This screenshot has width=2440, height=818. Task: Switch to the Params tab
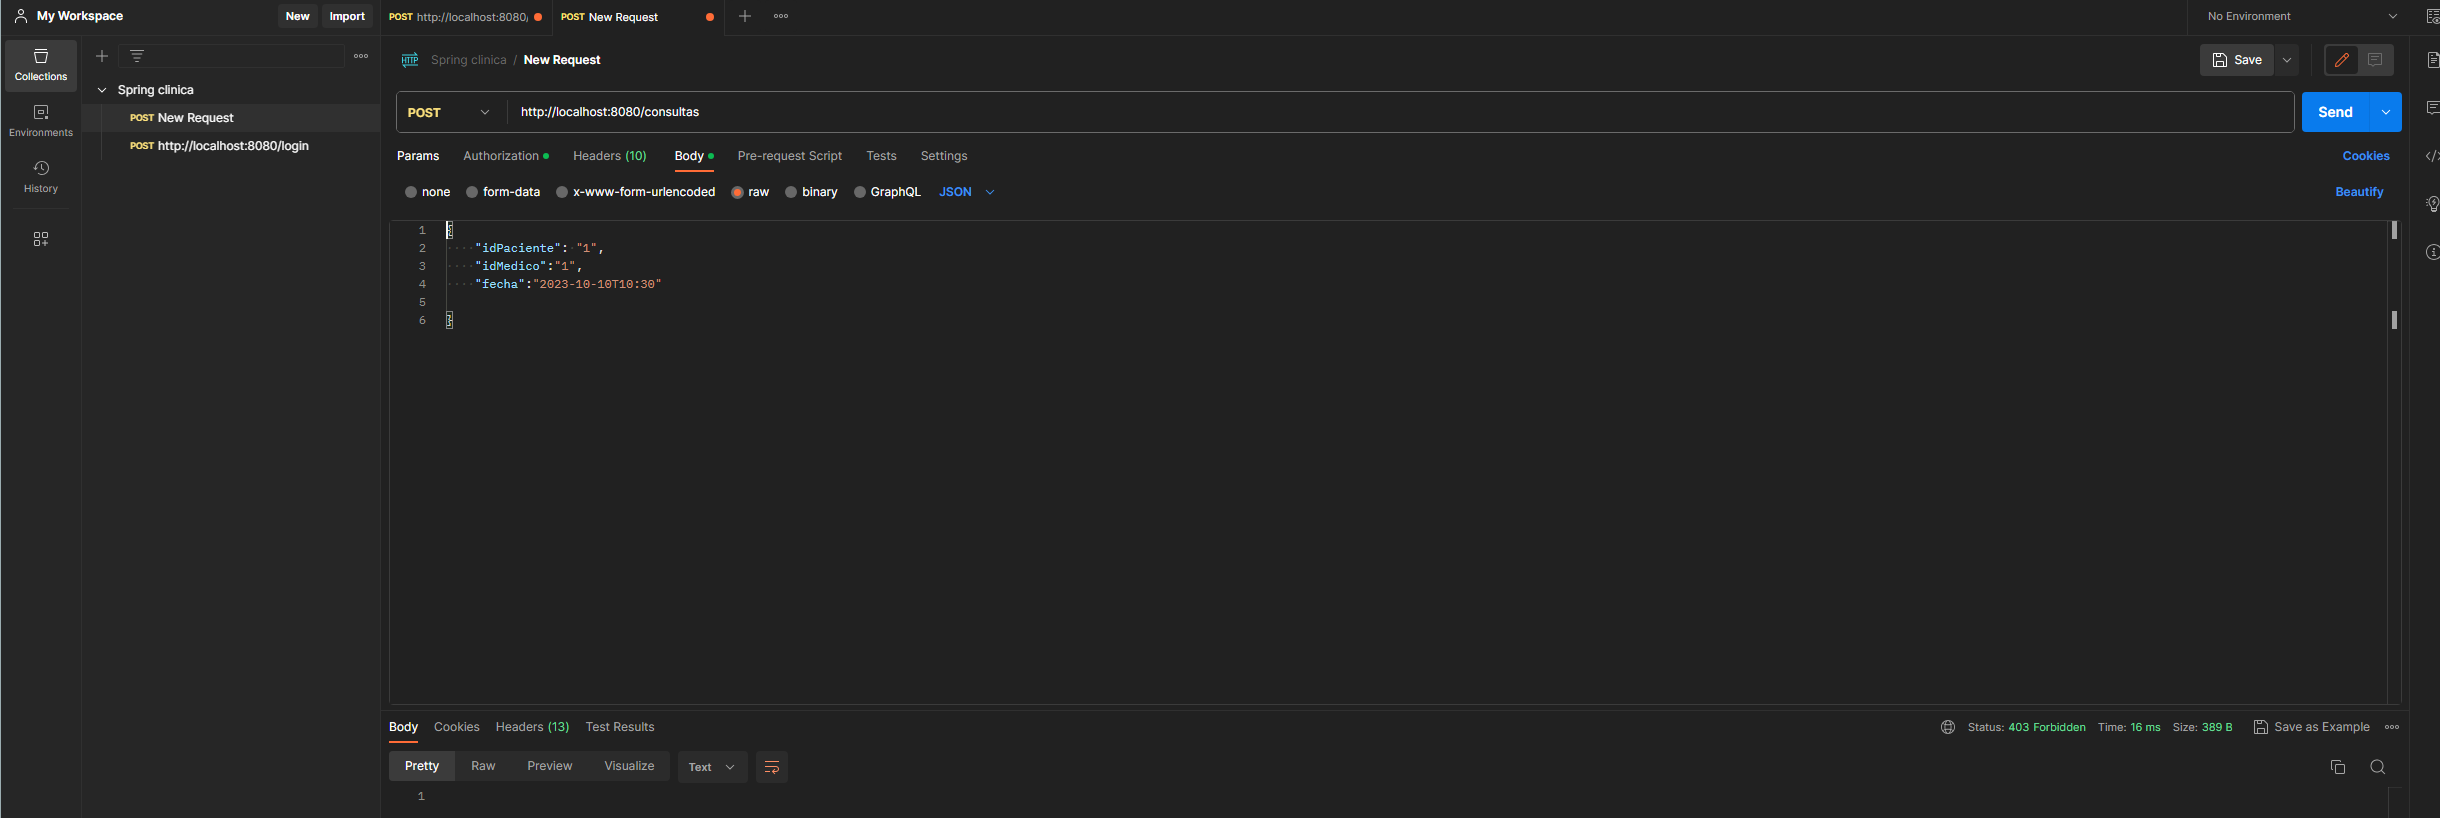pos(418,156)
